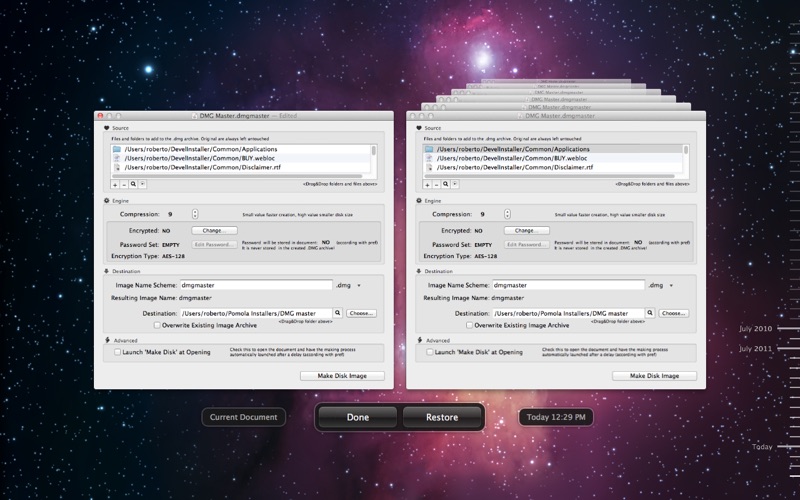Jump to July 2010 on the timeline
The width and height of the screenshot is (800, 500).
tap(756, 329)
